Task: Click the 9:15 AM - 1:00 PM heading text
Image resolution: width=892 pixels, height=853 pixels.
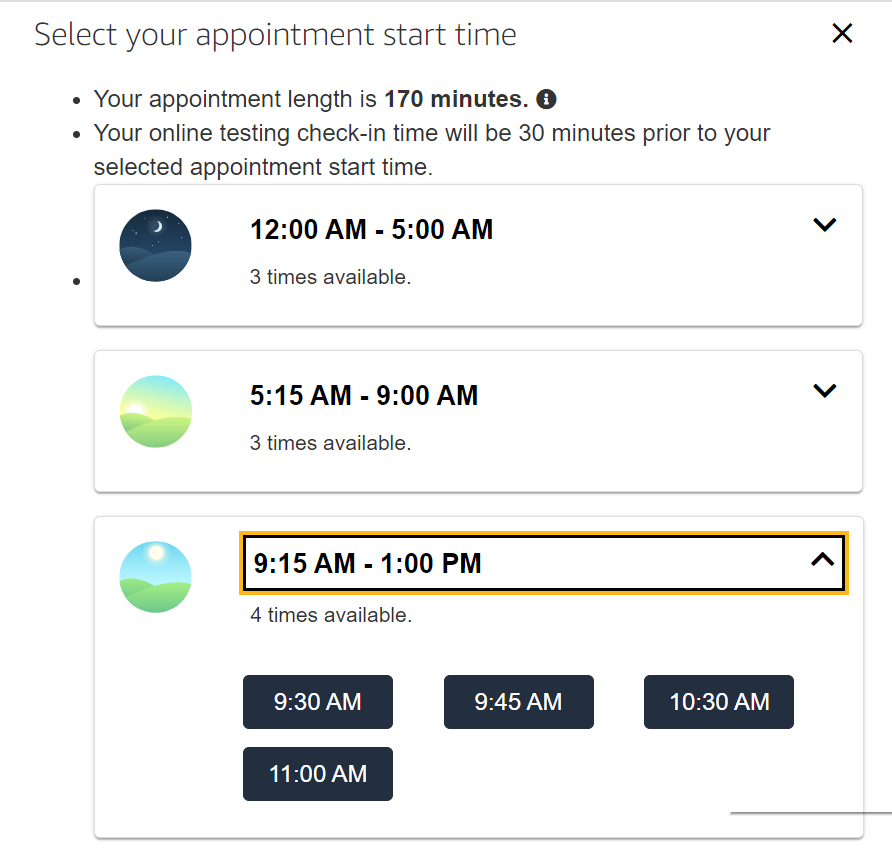Action: pos(367,563)
